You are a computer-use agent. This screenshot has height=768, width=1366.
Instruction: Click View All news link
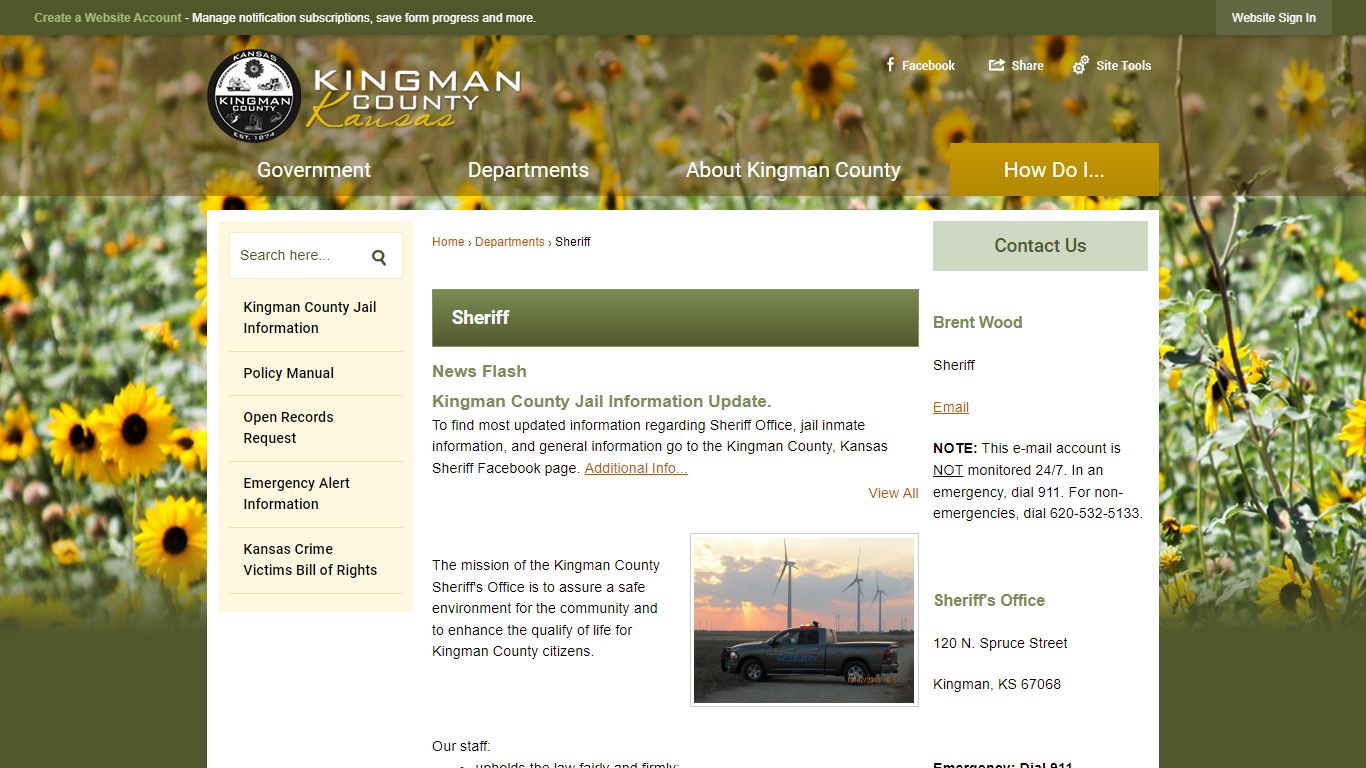(x=893, y=493)
